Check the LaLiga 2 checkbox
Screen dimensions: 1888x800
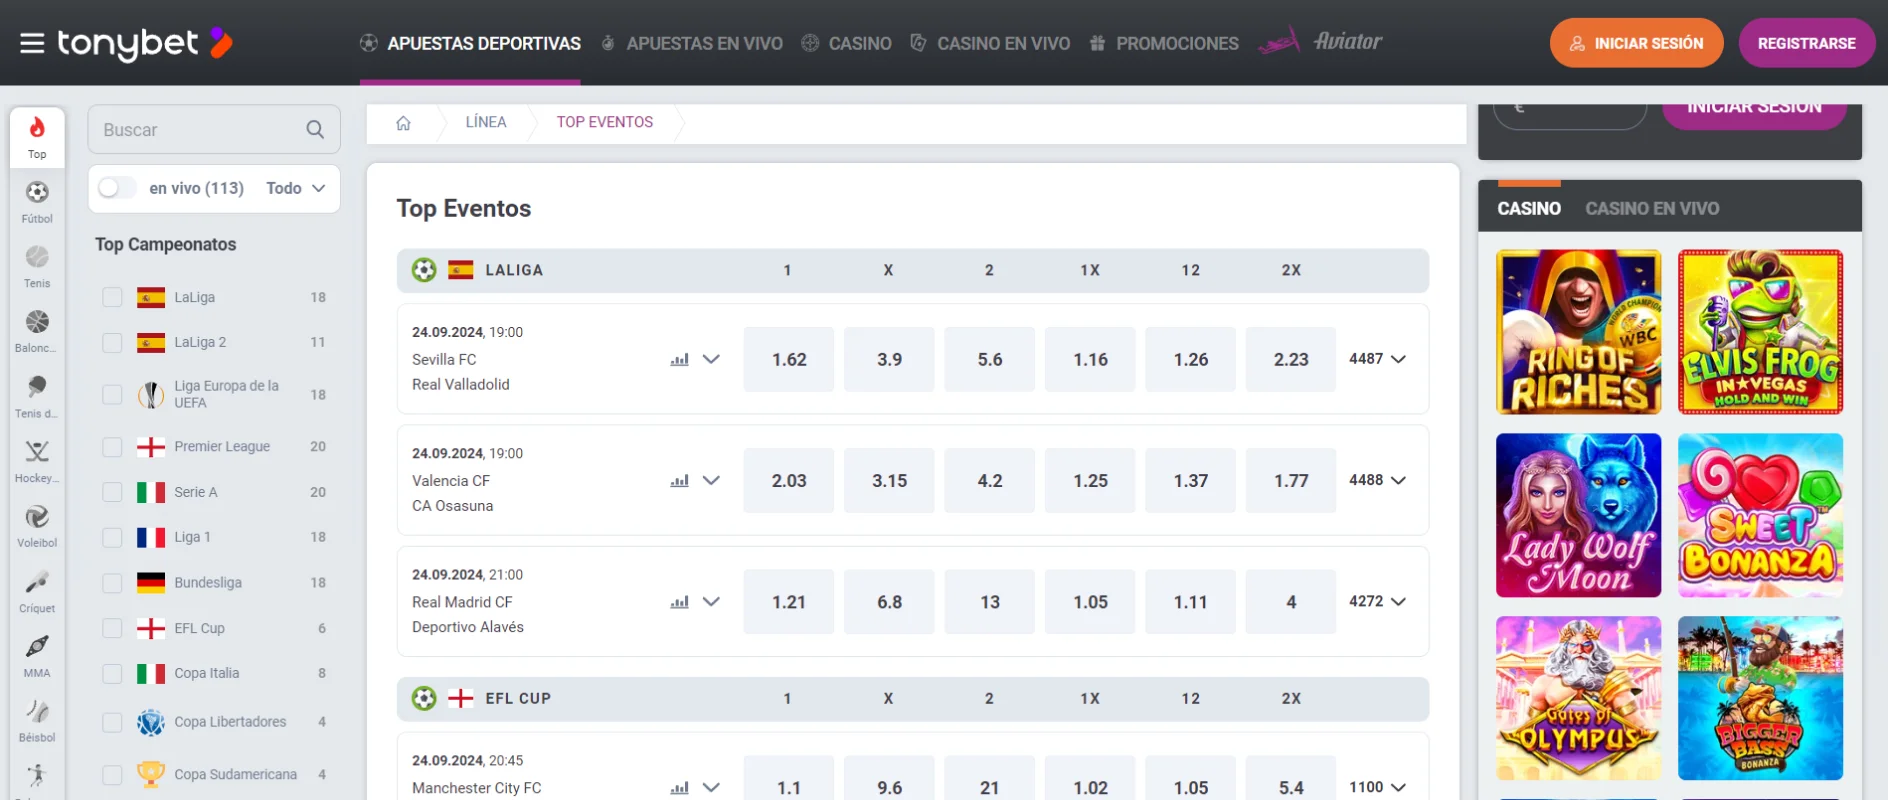[112, 342]
